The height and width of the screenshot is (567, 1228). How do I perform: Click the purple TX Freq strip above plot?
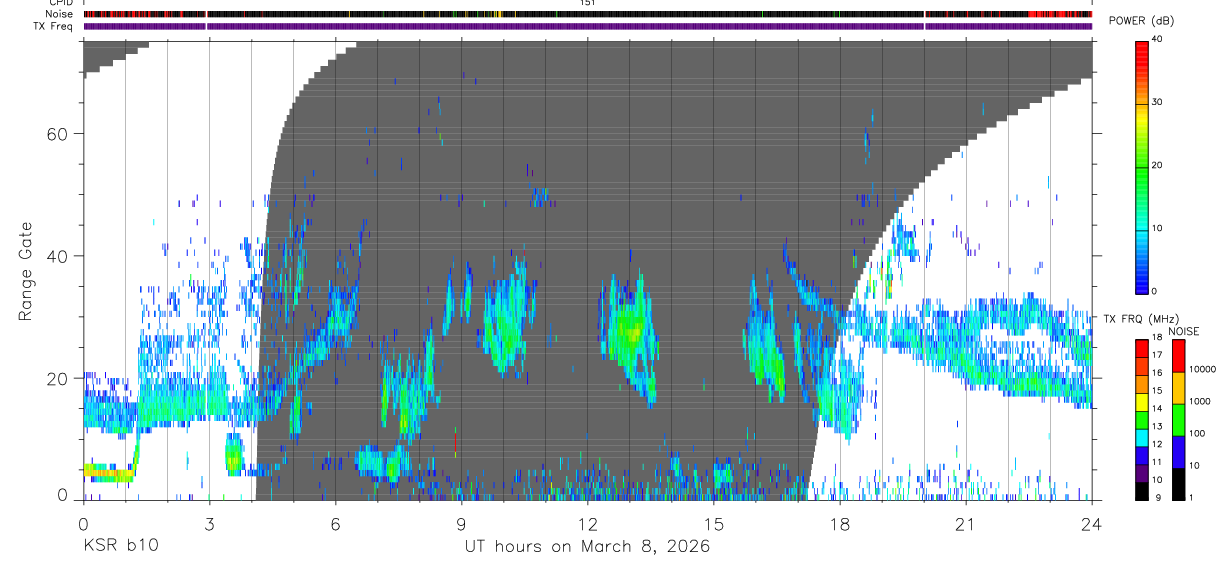click(587, 26)
